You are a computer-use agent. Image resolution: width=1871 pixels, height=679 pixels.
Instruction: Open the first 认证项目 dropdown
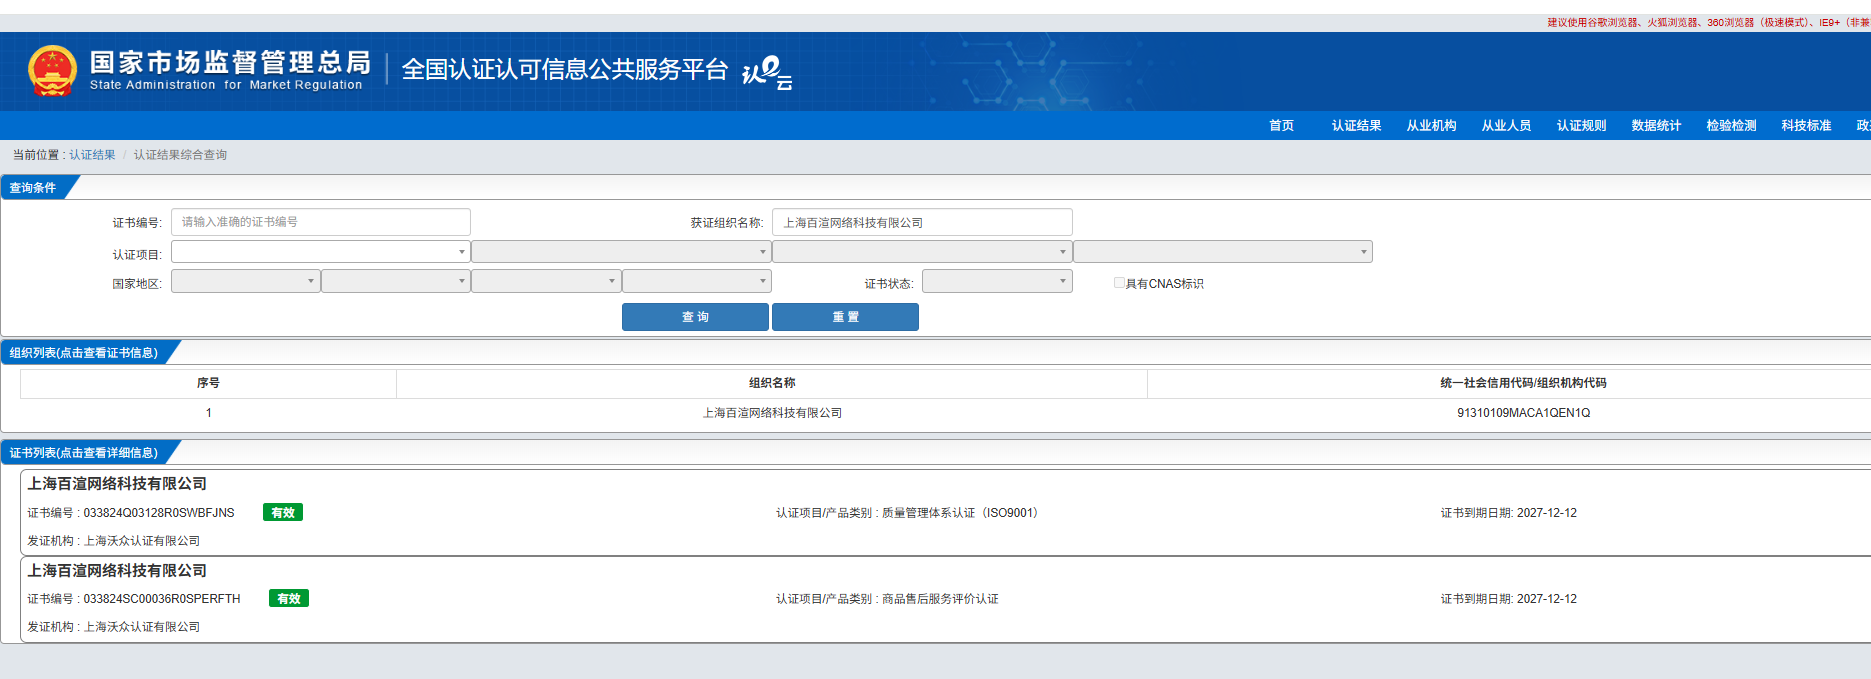click(320, 252)
